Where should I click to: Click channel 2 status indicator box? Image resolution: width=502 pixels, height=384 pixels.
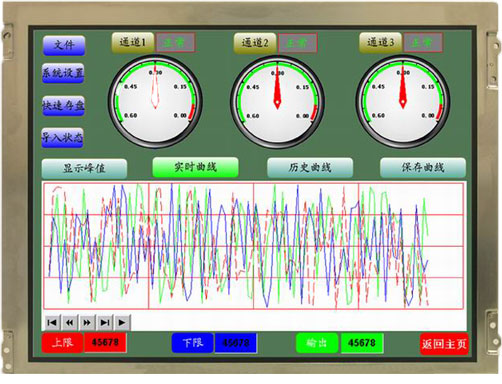pos(297,43)
